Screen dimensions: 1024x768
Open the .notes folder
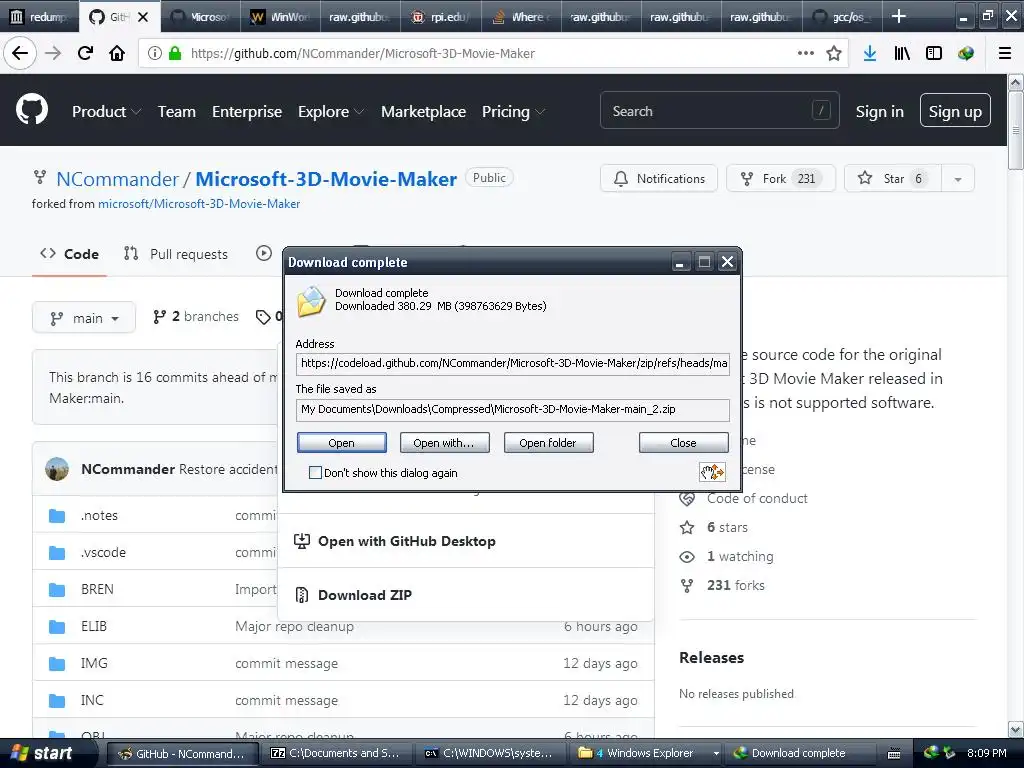pos(99,515)
